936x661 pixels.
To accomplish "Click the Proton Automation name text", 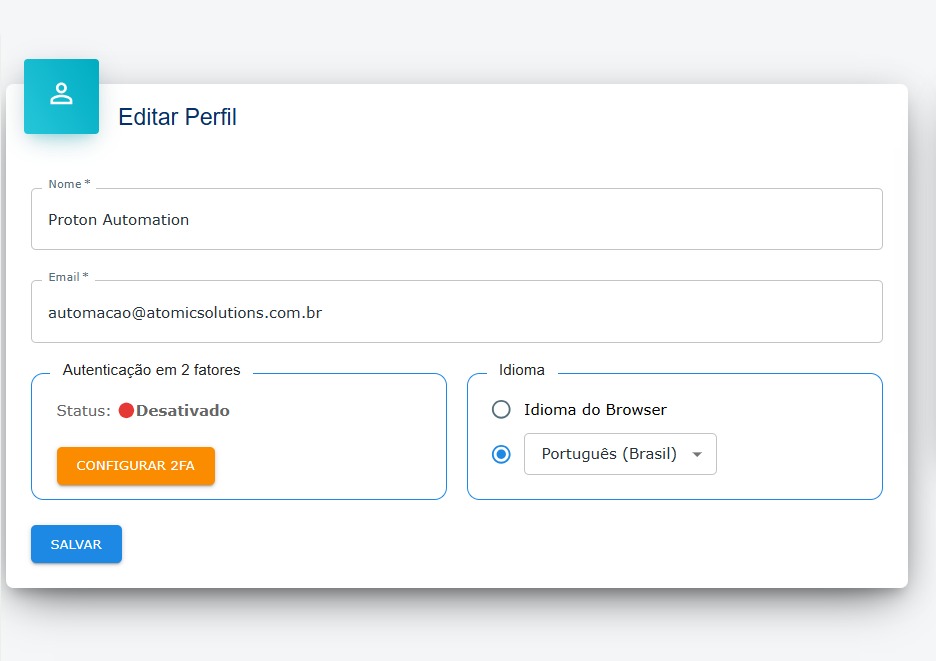I will (x=119, y=220).
